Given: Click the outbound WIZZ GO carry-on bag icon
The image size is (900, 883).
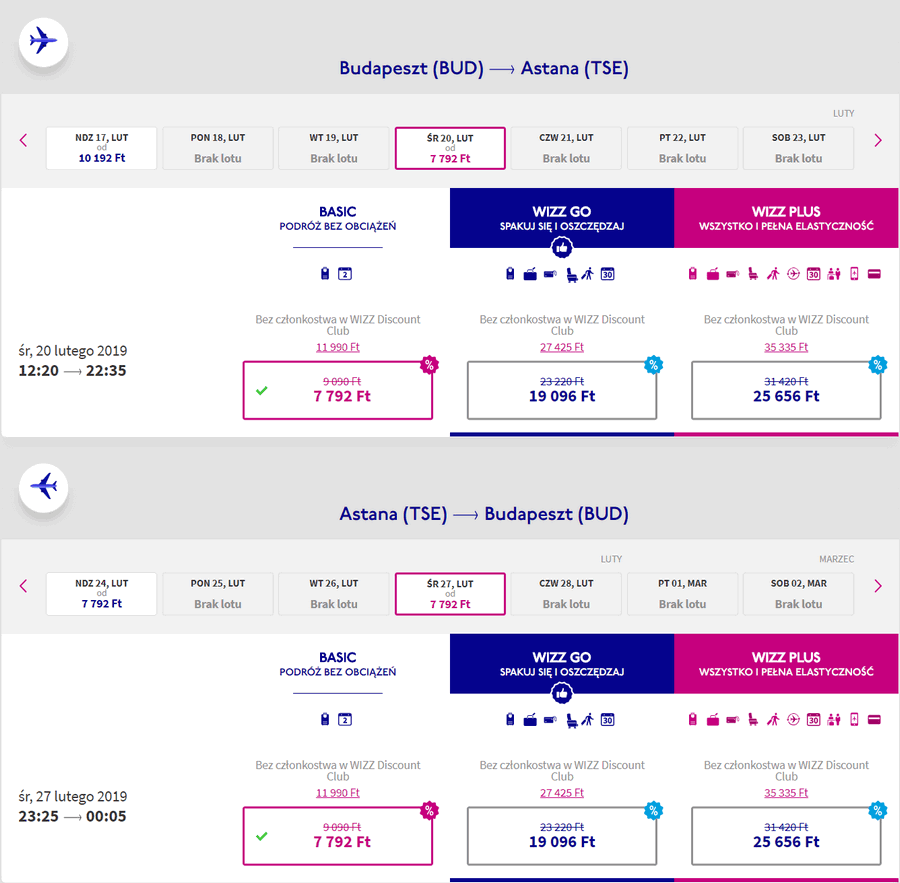Looking at the screenshot, I should [510, 274].
